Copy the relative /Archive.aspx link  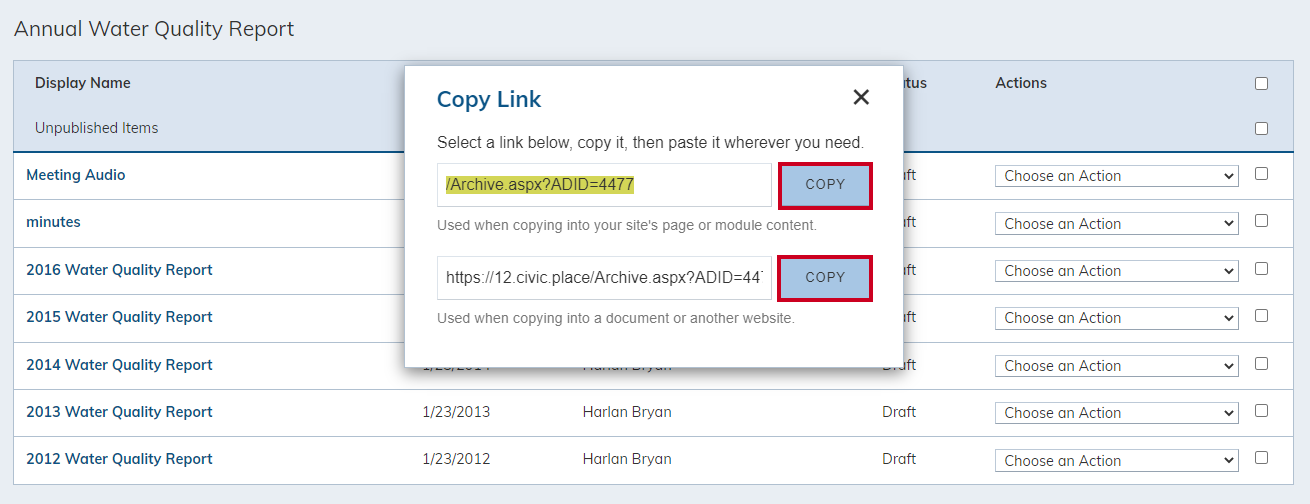pyautogui.click(x=825, y=185)
